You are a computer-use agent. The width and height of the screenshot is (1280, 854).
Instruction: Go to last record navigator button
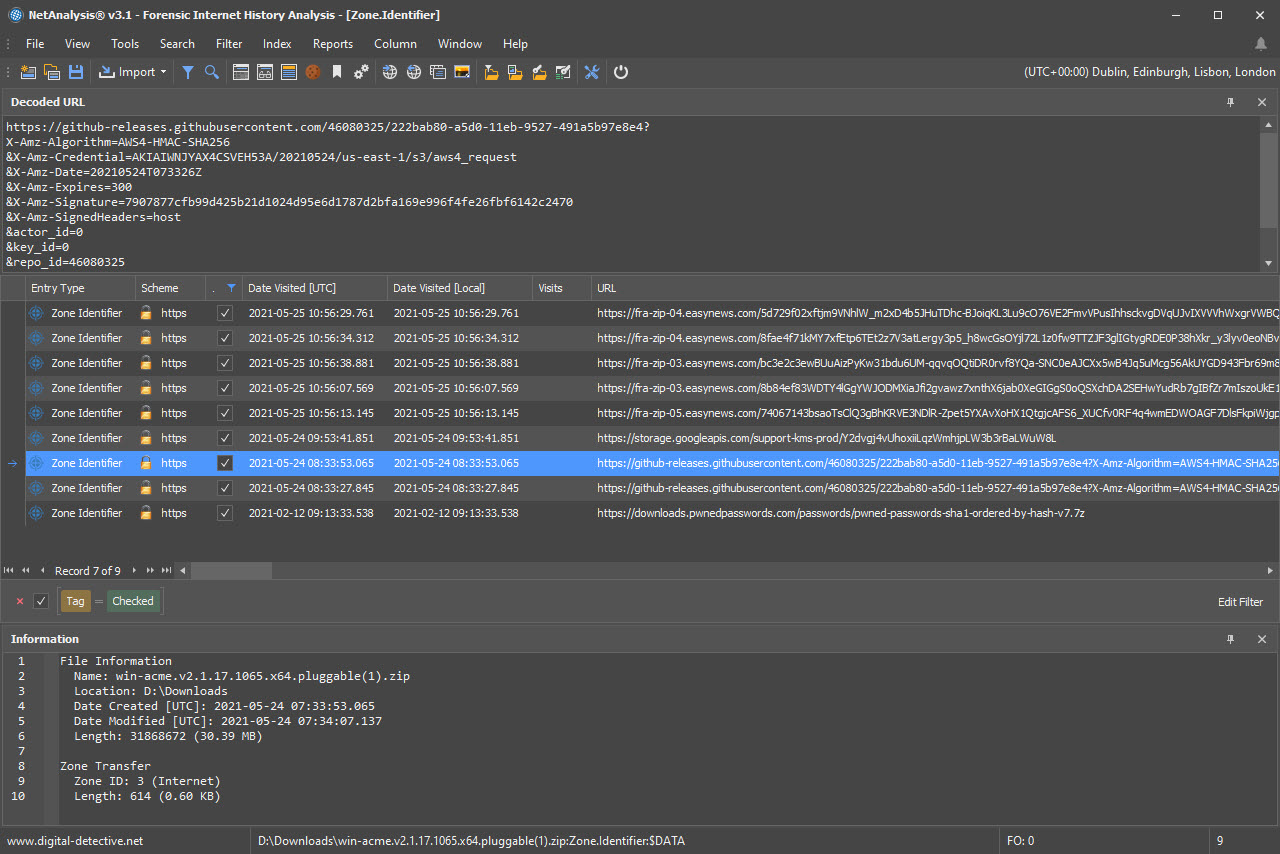[167, 571]
